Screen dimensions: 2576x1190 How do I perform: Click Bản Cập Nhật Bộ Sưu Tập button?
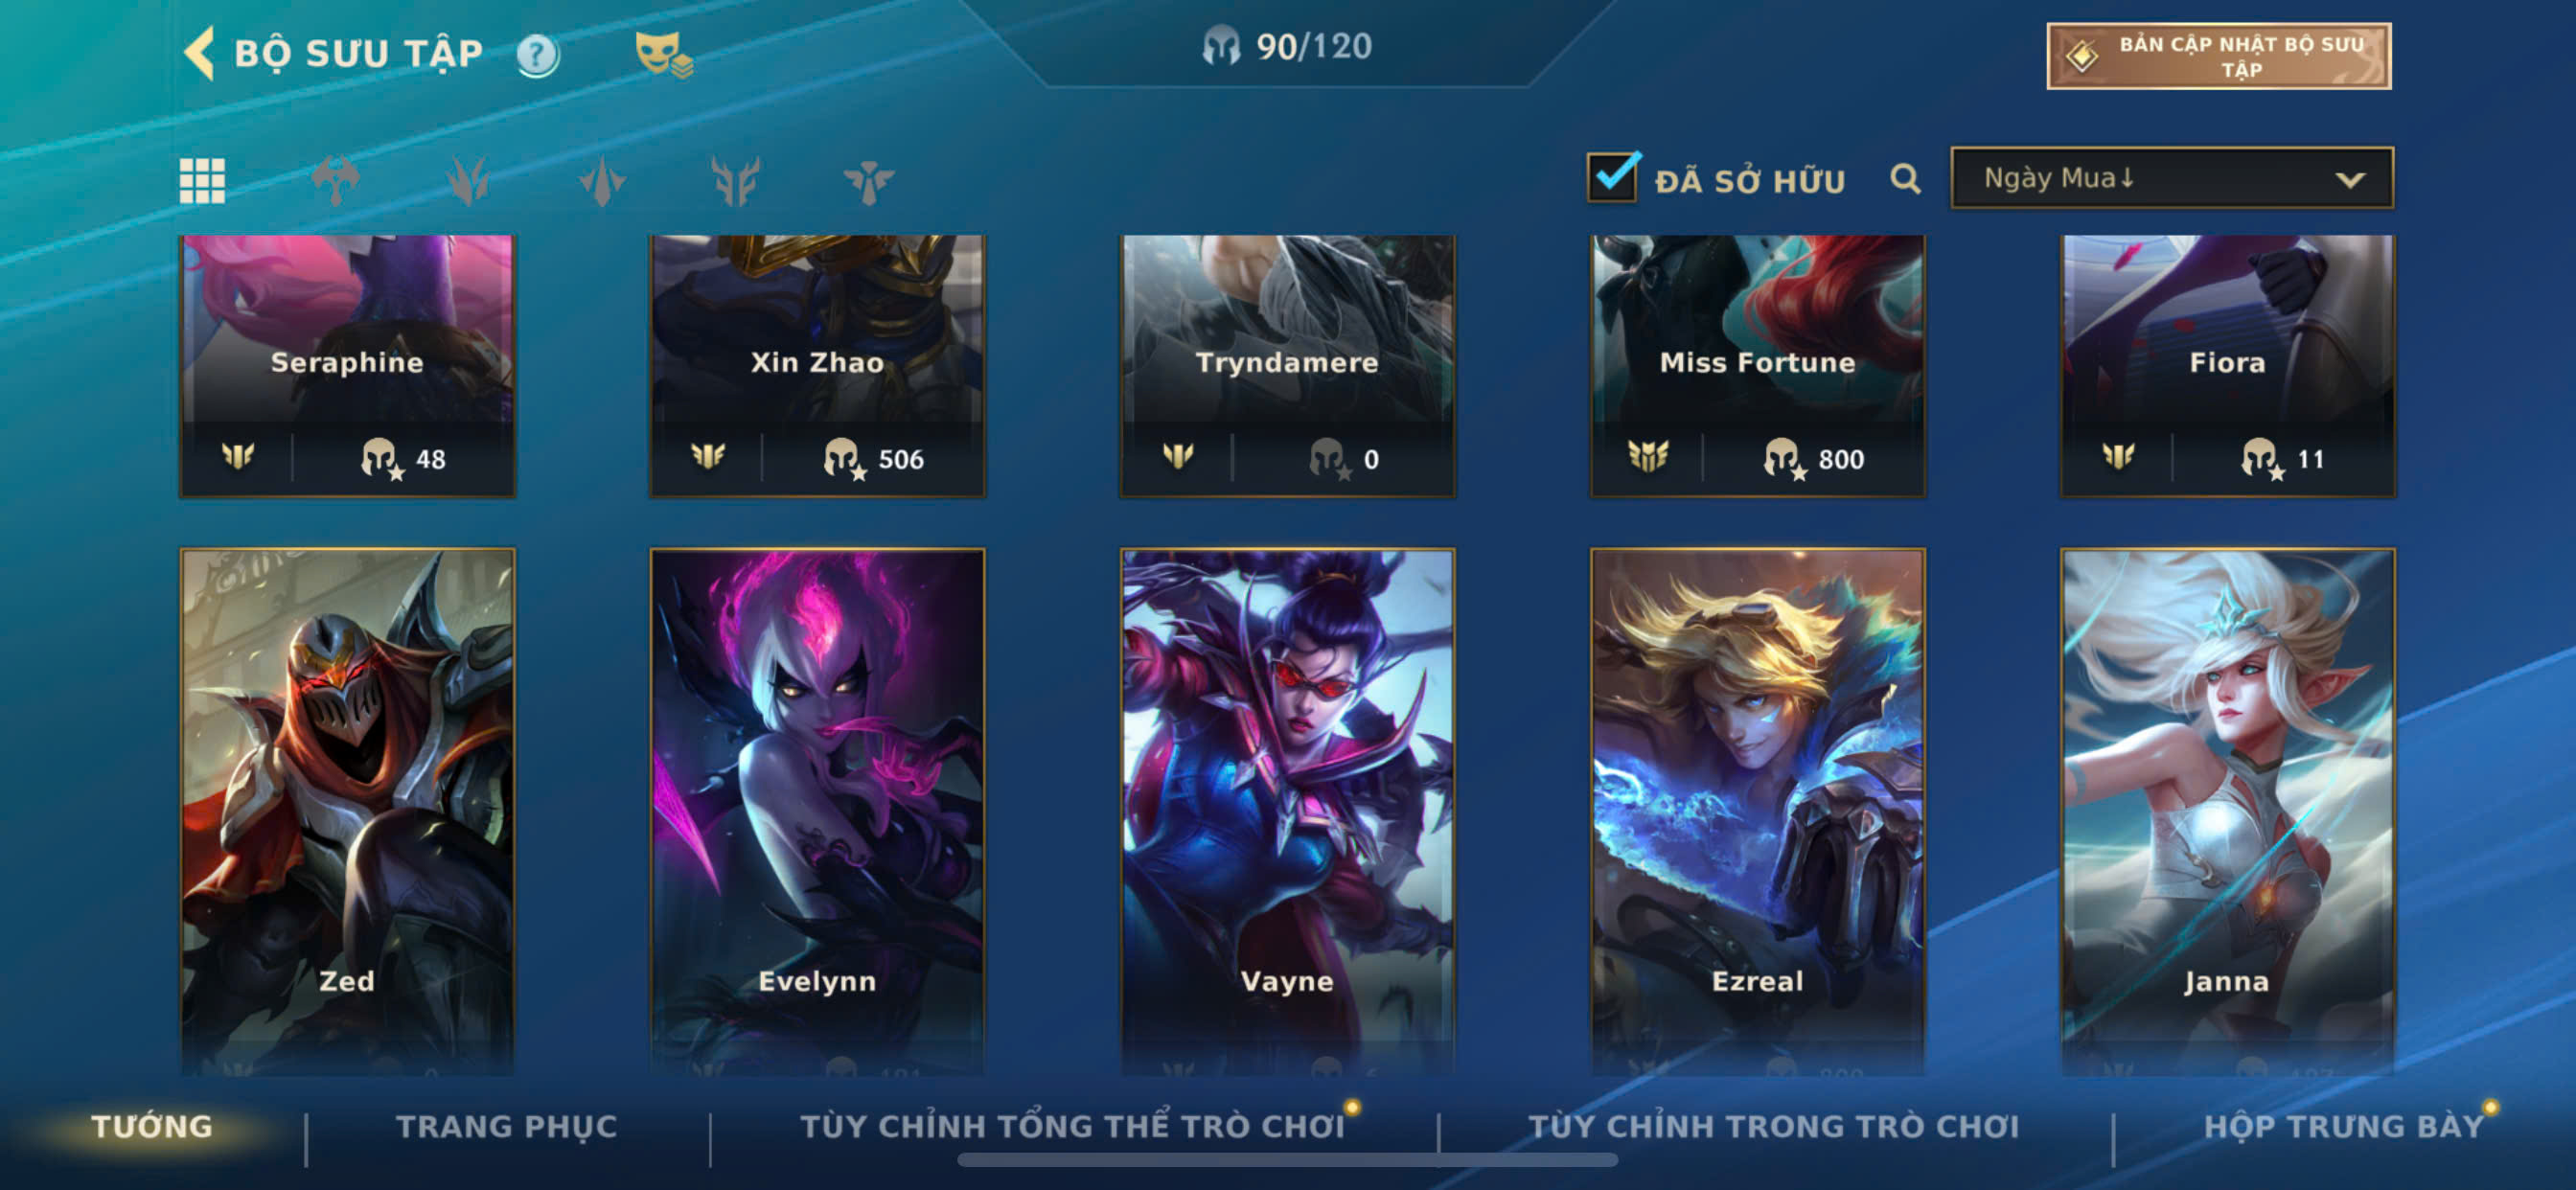(2219, 56)
